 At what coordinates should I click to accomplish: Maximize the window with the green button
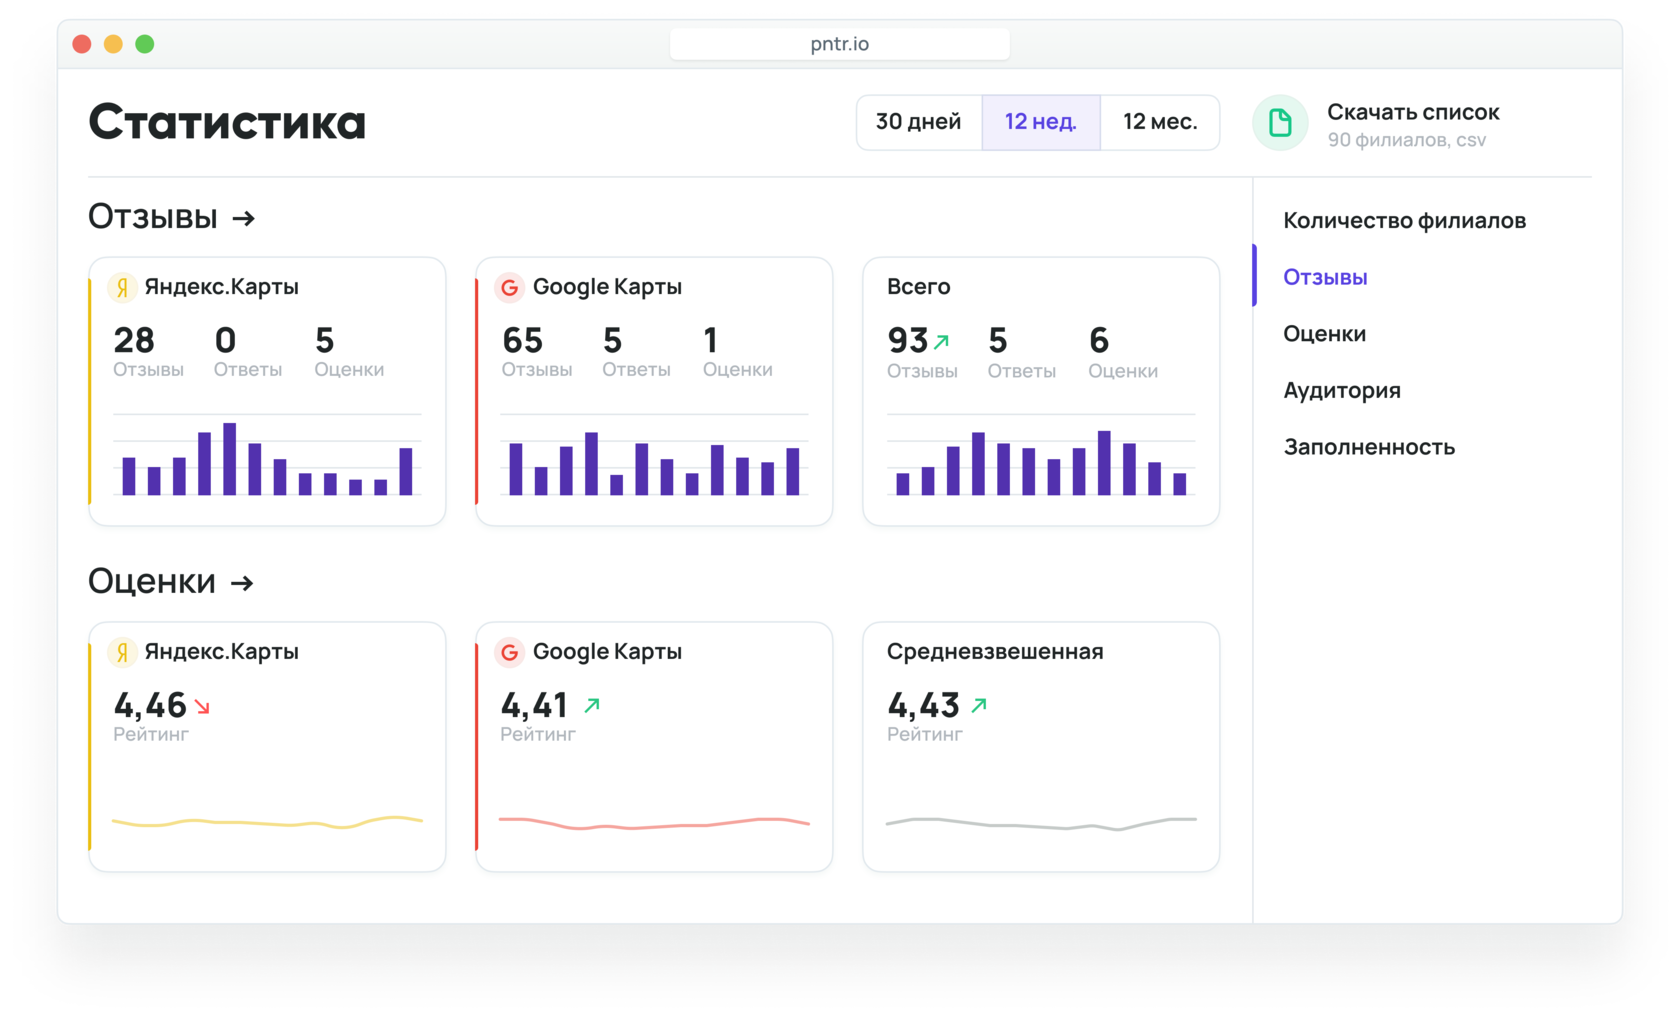click(x=145, y=44)
